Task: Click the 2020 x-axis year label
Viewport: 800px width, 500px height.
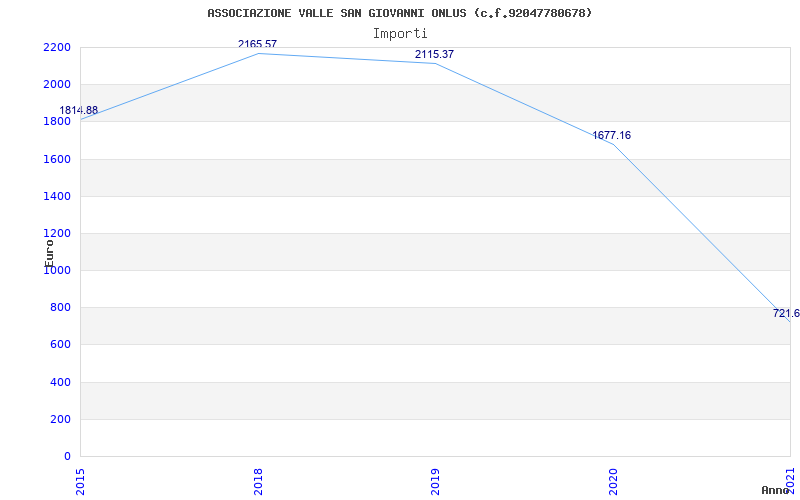Action: coord(613,482)
